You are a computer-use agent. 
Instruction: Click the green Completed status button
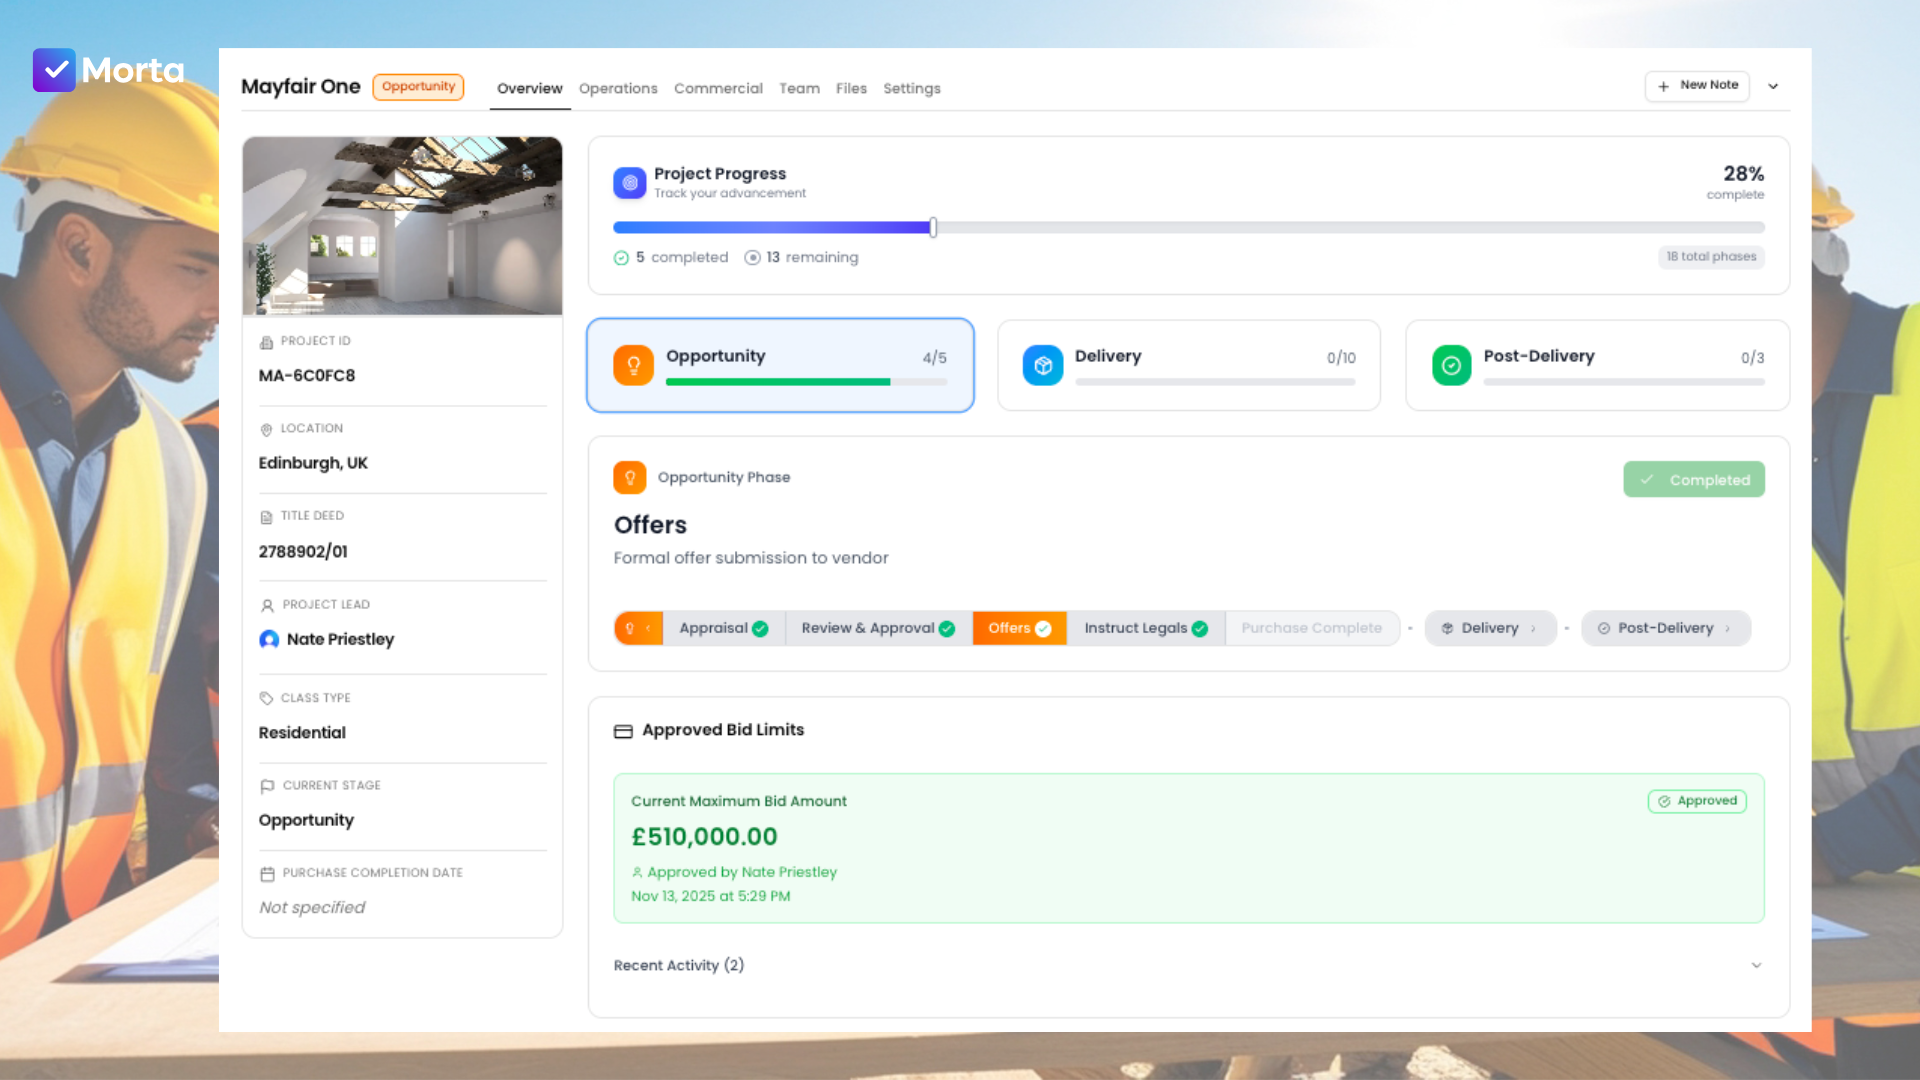[x=1694, y=480]
